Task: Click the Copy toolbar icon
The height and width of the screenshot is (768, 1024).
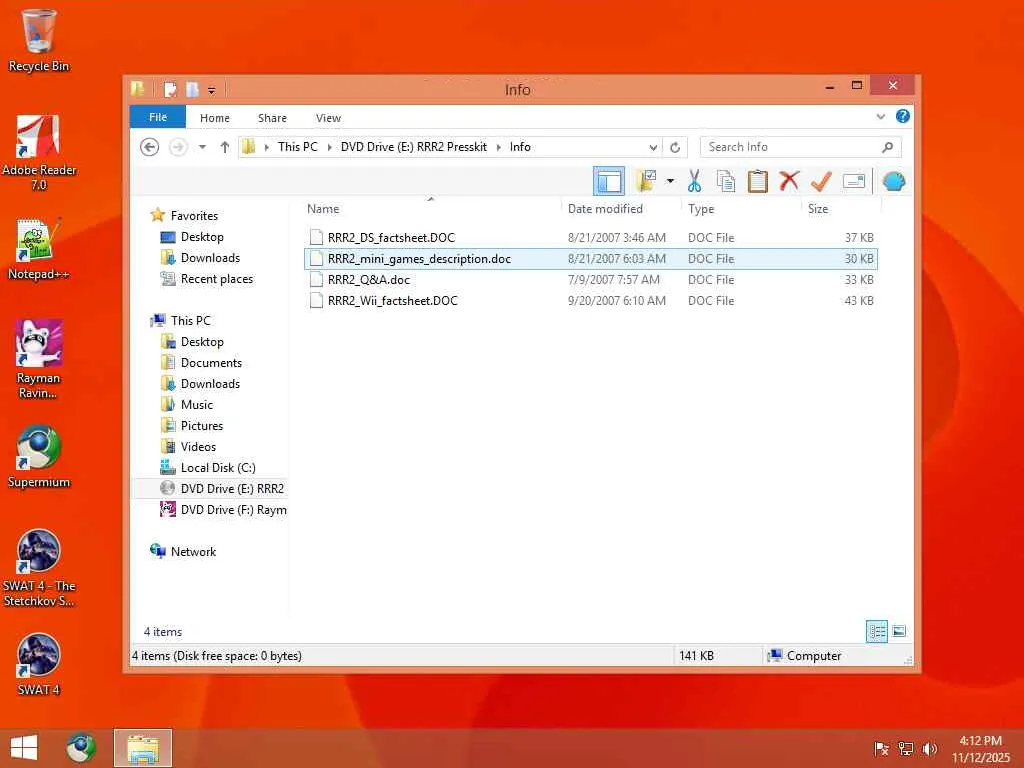Action: click(726, 181)
